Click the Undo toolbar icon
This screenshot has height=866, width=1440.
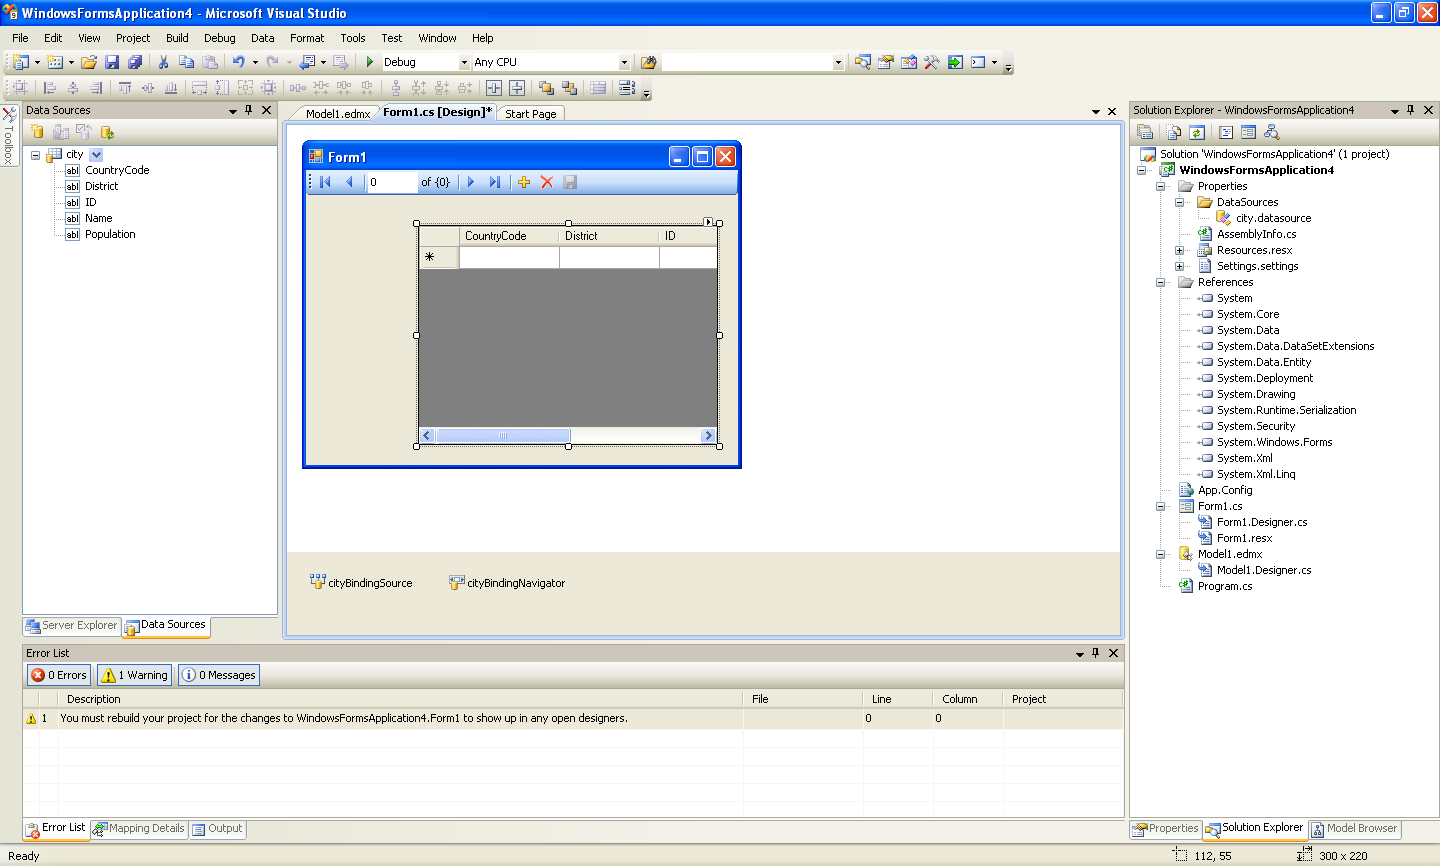tap(238, 62)
